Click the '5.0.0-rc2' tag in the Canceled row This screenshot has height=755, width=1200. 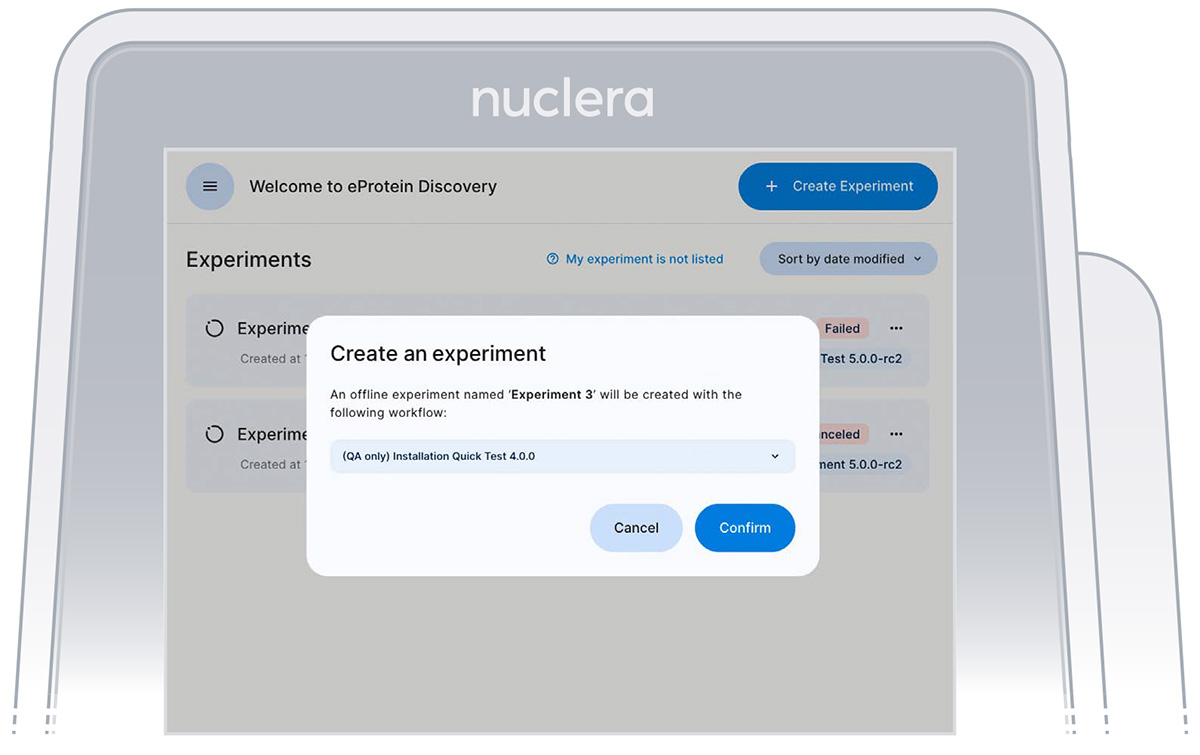[862, 464]
